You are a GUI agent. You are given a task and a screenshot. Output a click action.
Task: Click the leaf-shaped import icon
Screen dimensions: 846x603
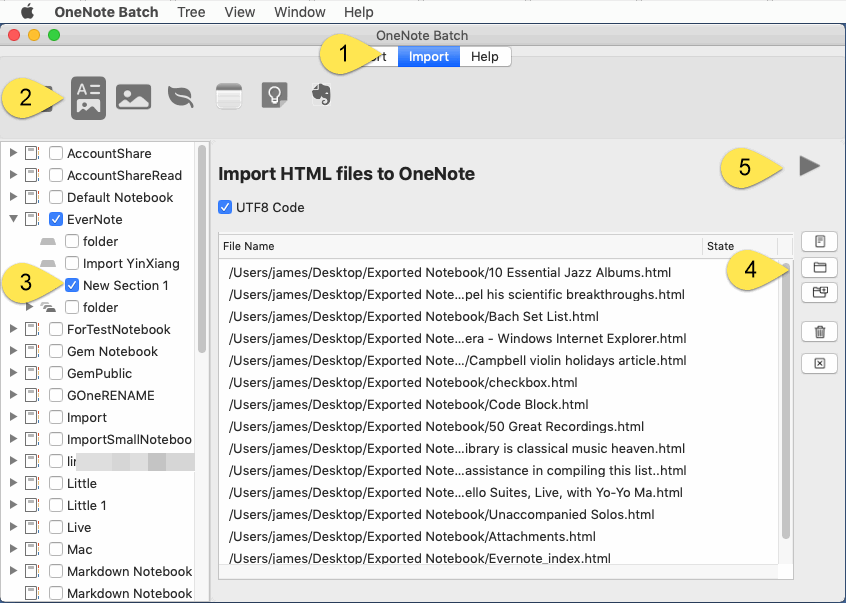coord(180,97)
